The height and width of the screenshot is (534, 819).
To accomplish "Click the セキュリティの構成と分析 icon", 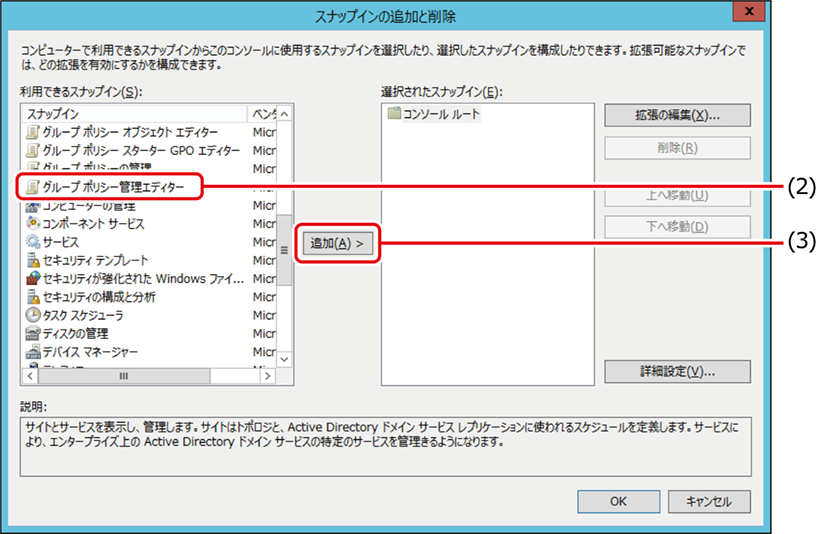I will coord(33,296).
